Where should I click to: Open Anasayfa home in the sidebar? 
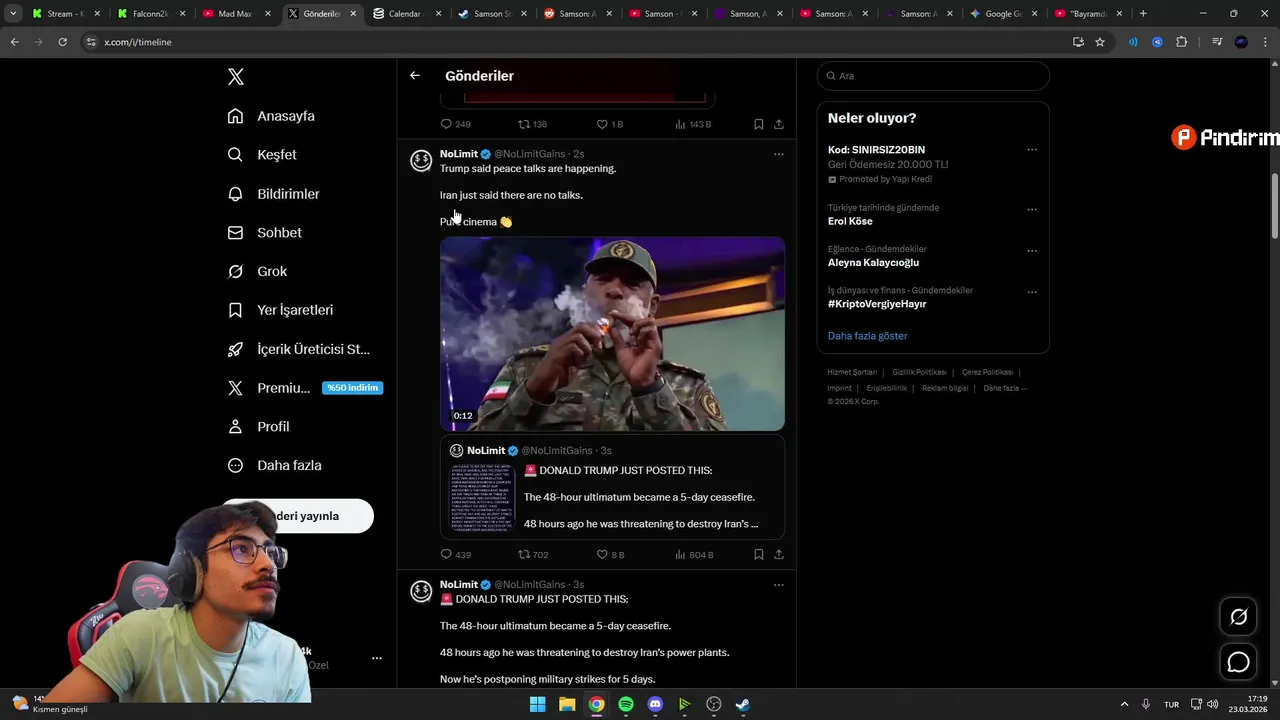pos(272,116)
